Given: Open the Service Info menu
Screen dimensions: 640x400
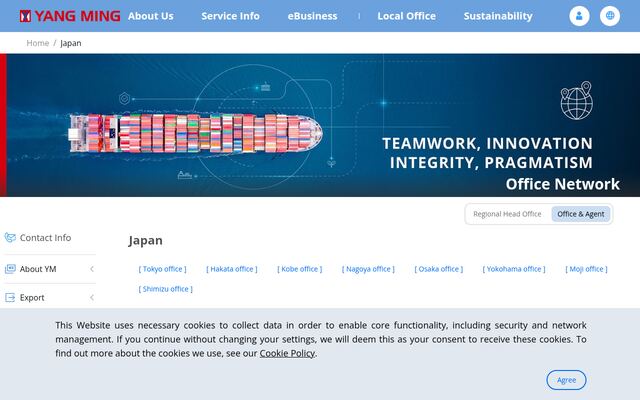Looking at the screenshot, I should click(230, 16).
